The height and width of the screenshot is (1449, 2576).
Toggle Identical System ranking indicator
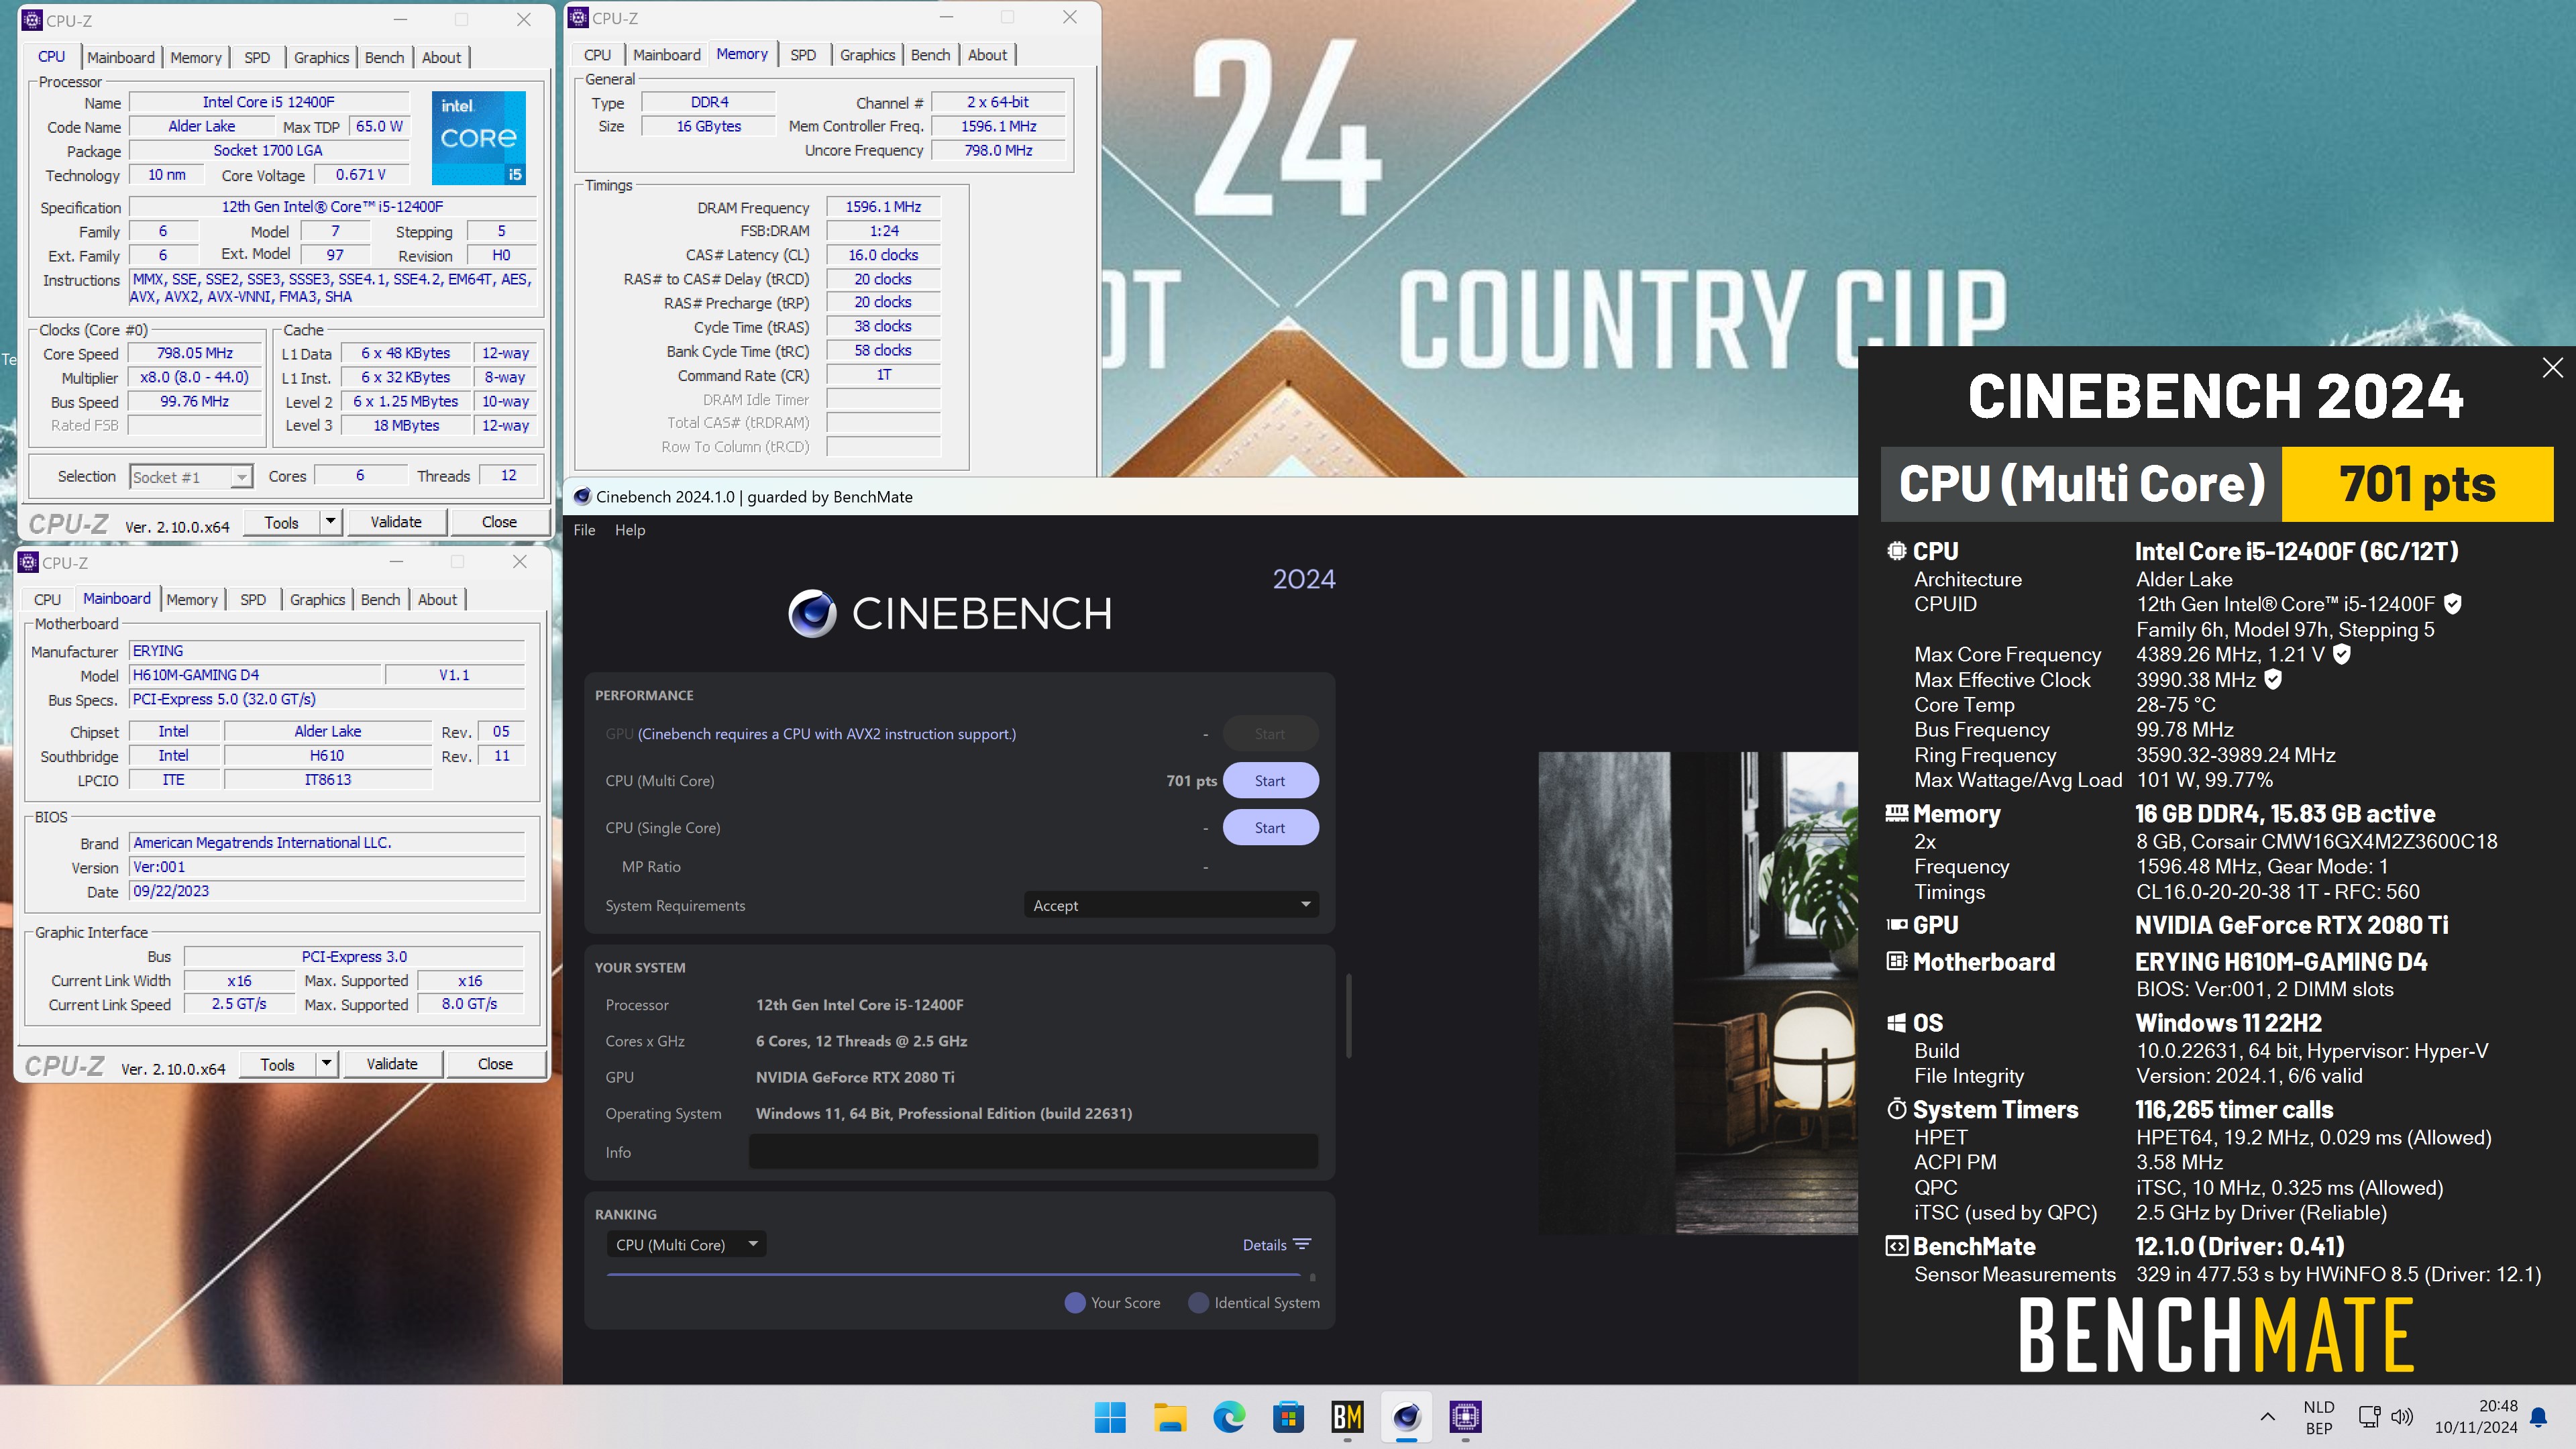pos(1198,1302)
